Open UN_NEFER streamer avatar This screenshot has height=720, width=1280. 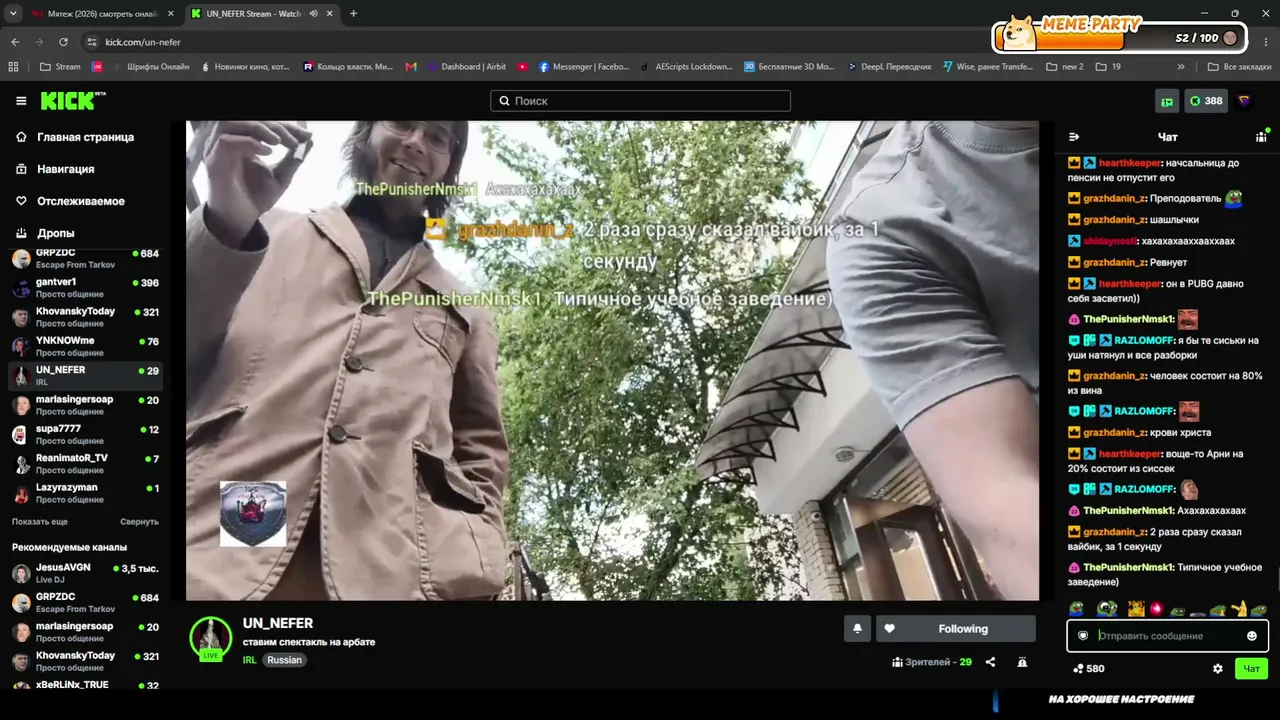(x=210, y=638)
